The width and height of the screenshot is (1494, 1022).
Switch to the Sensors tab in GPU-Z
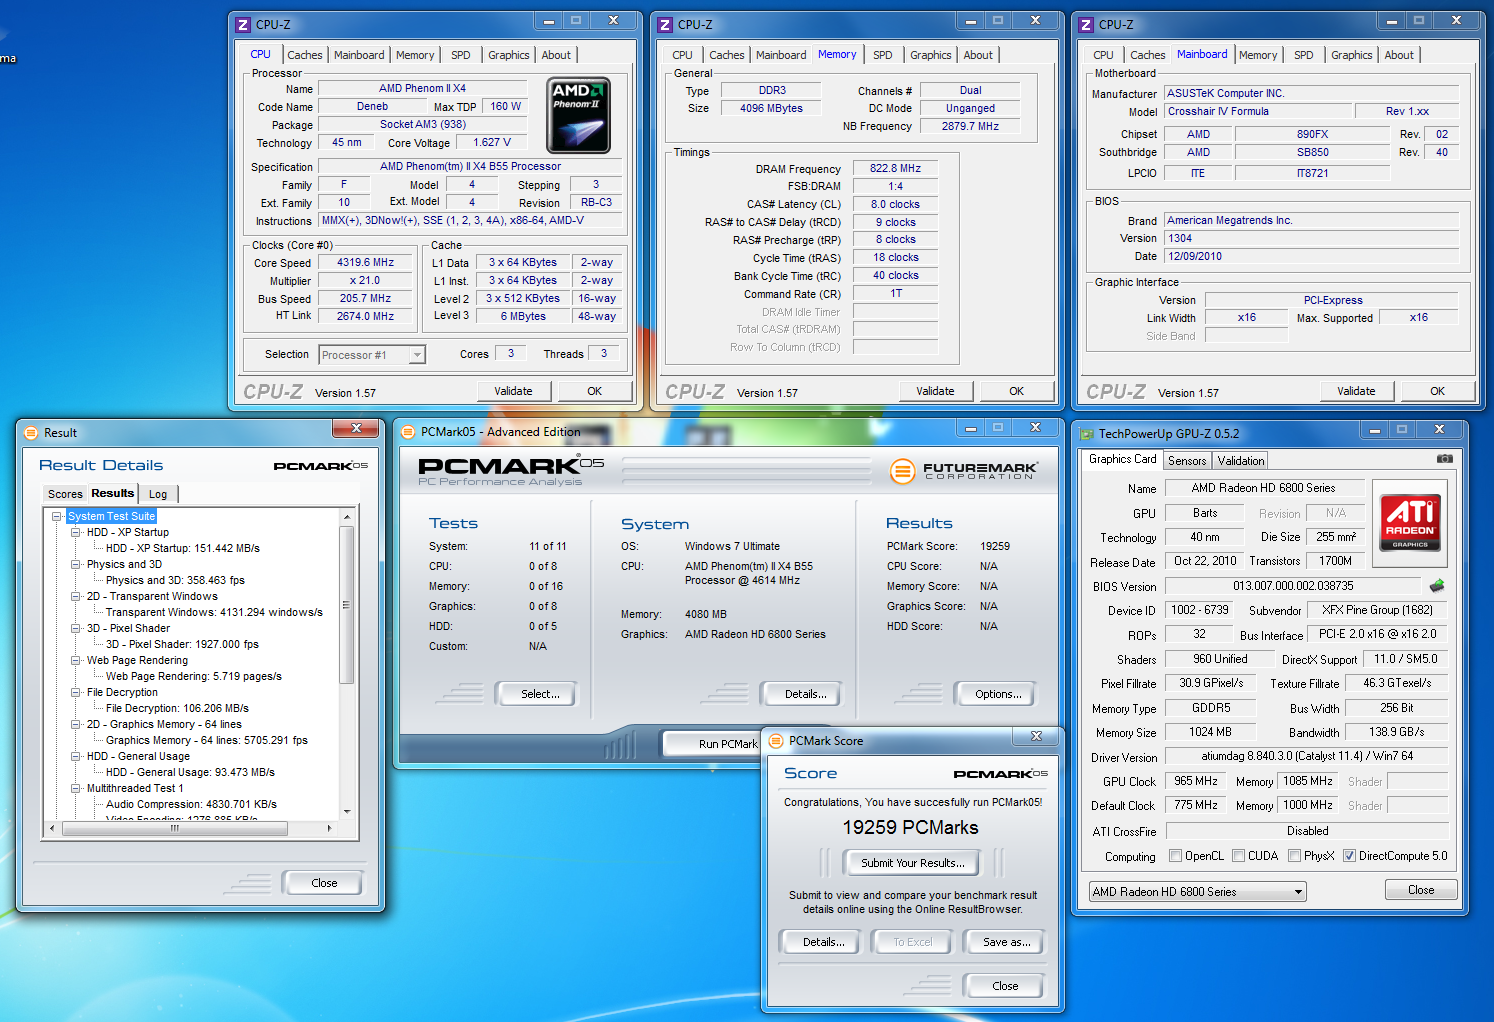point(1187,461)
